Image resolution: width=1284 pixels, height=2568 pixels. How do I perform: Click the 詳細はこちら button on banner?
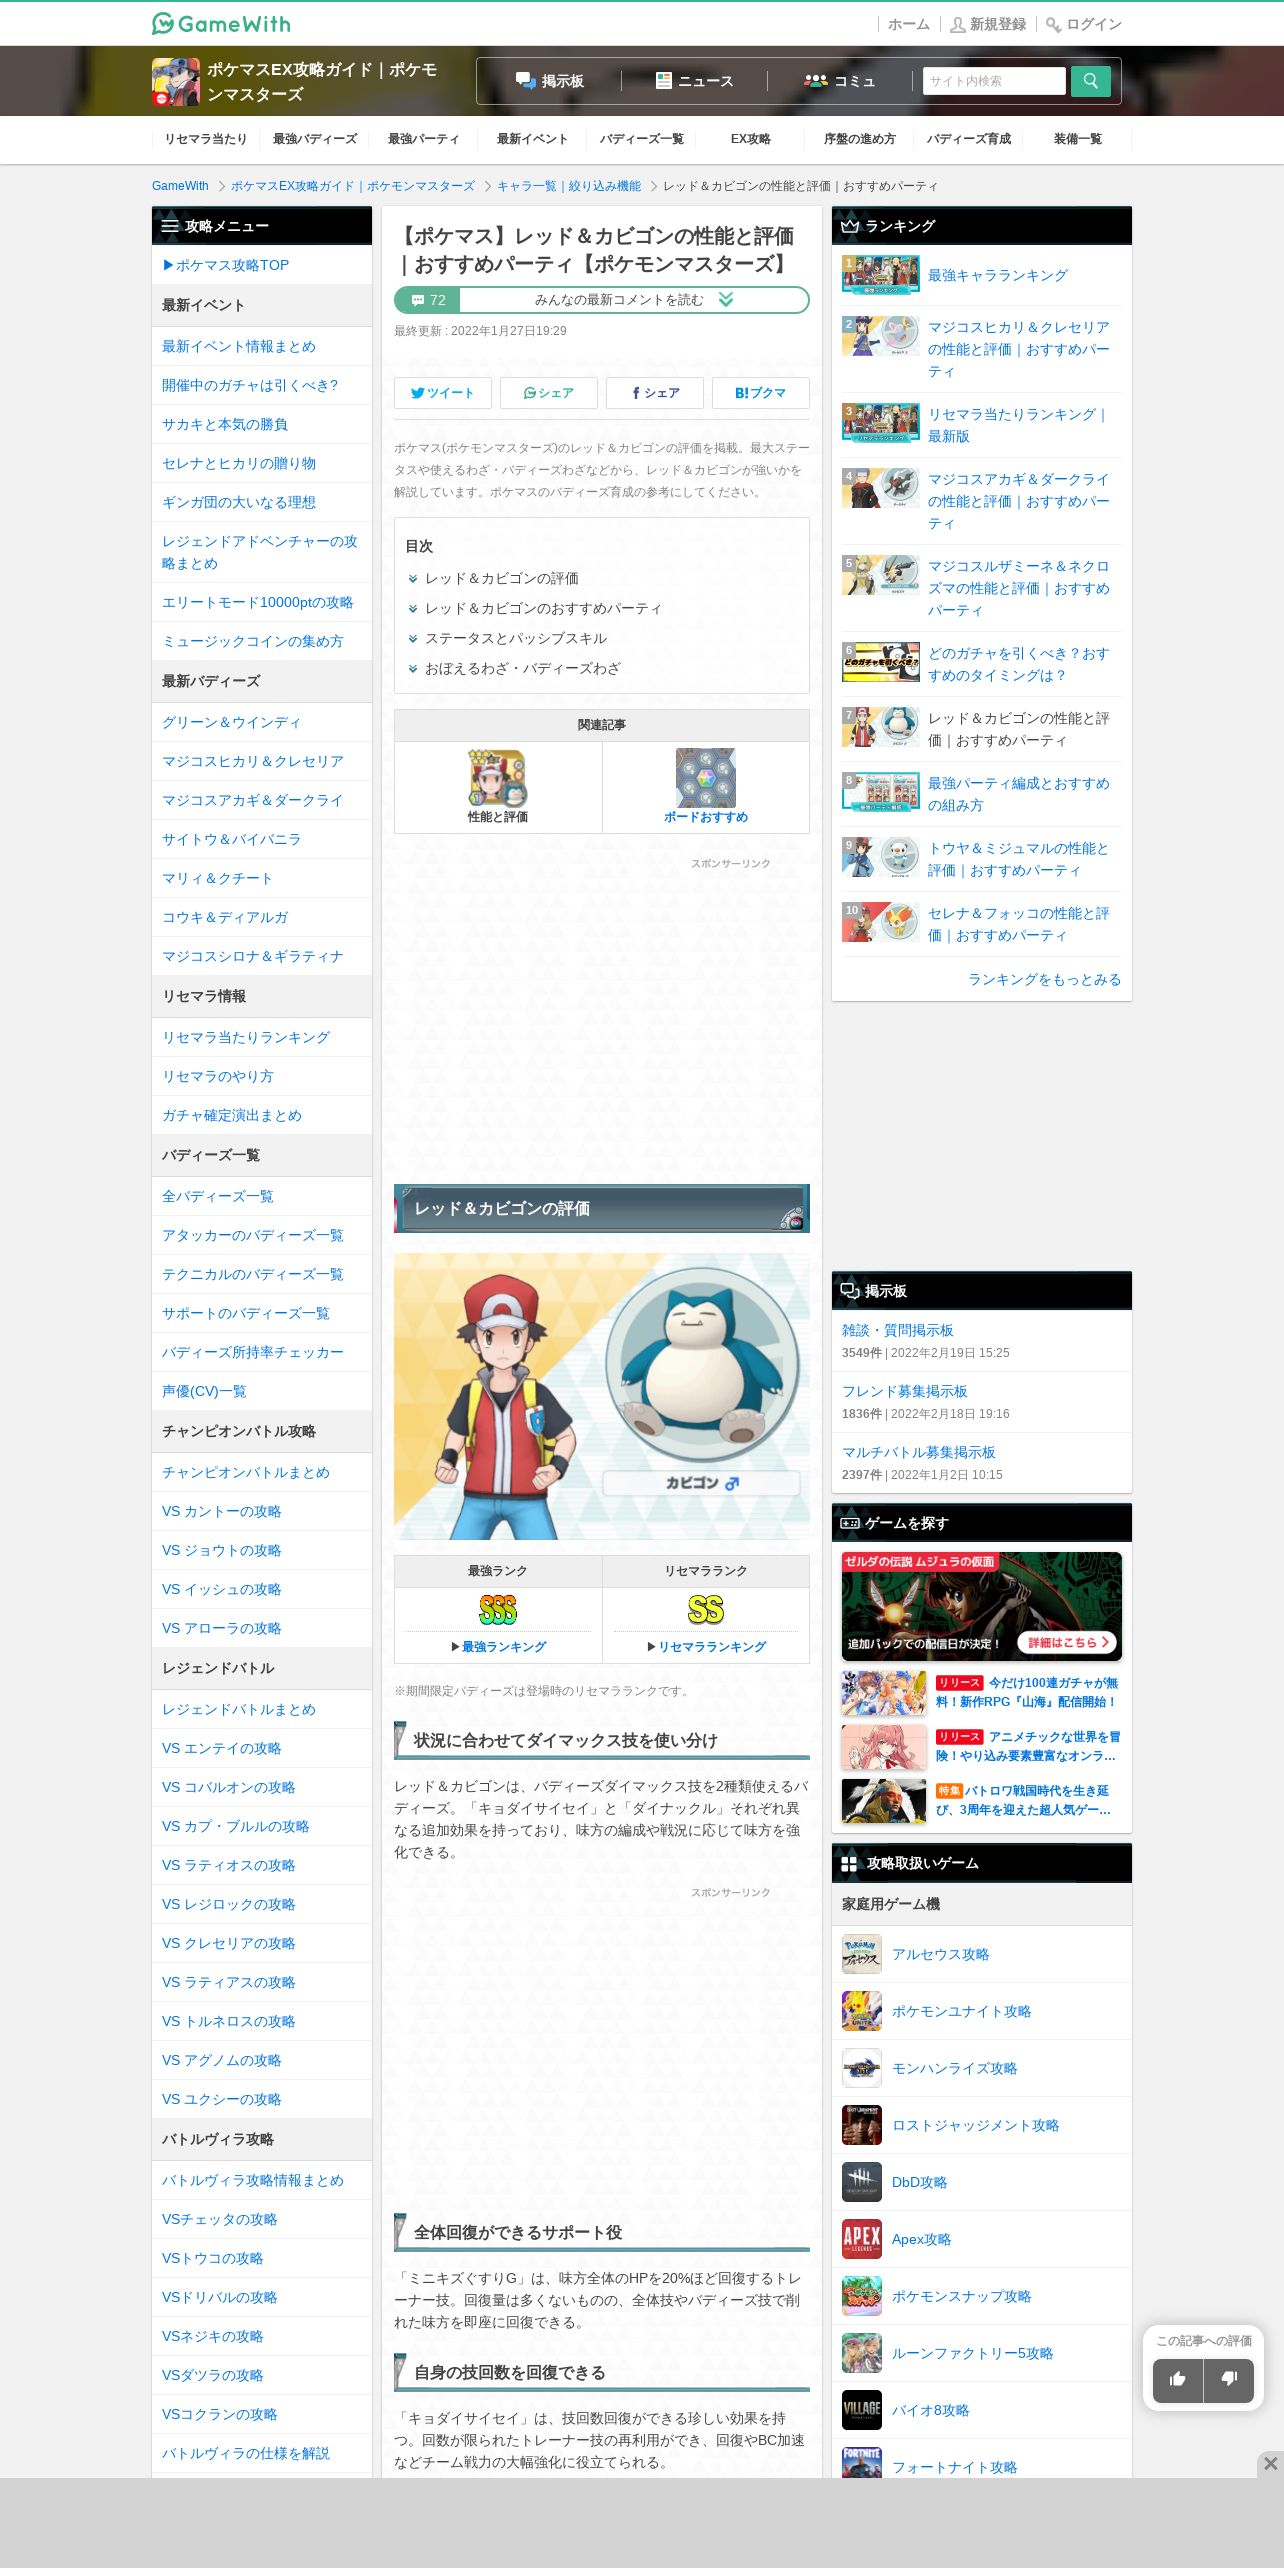click(1067, 1643)
